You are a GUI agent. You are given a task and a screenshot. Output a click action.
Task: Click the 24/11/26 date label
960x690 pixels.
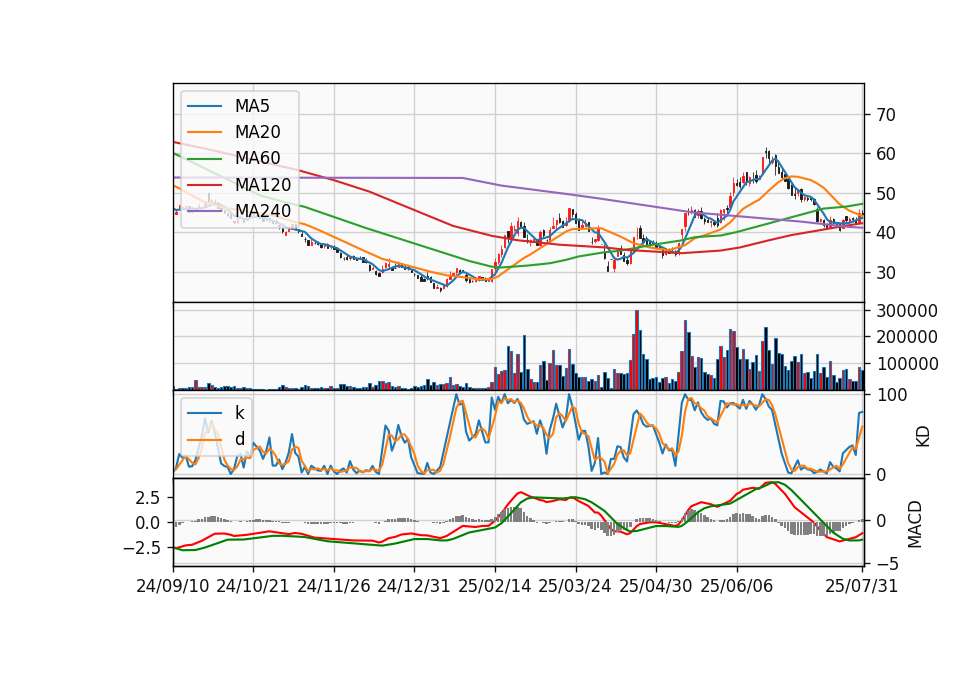(334, 586)
